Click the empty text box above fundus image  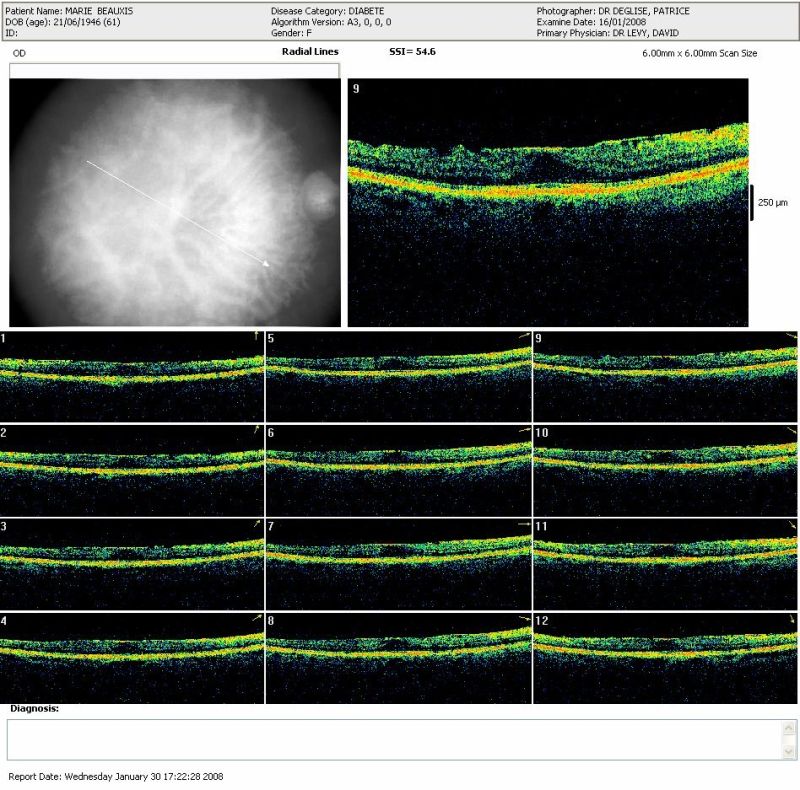[174, 71]
